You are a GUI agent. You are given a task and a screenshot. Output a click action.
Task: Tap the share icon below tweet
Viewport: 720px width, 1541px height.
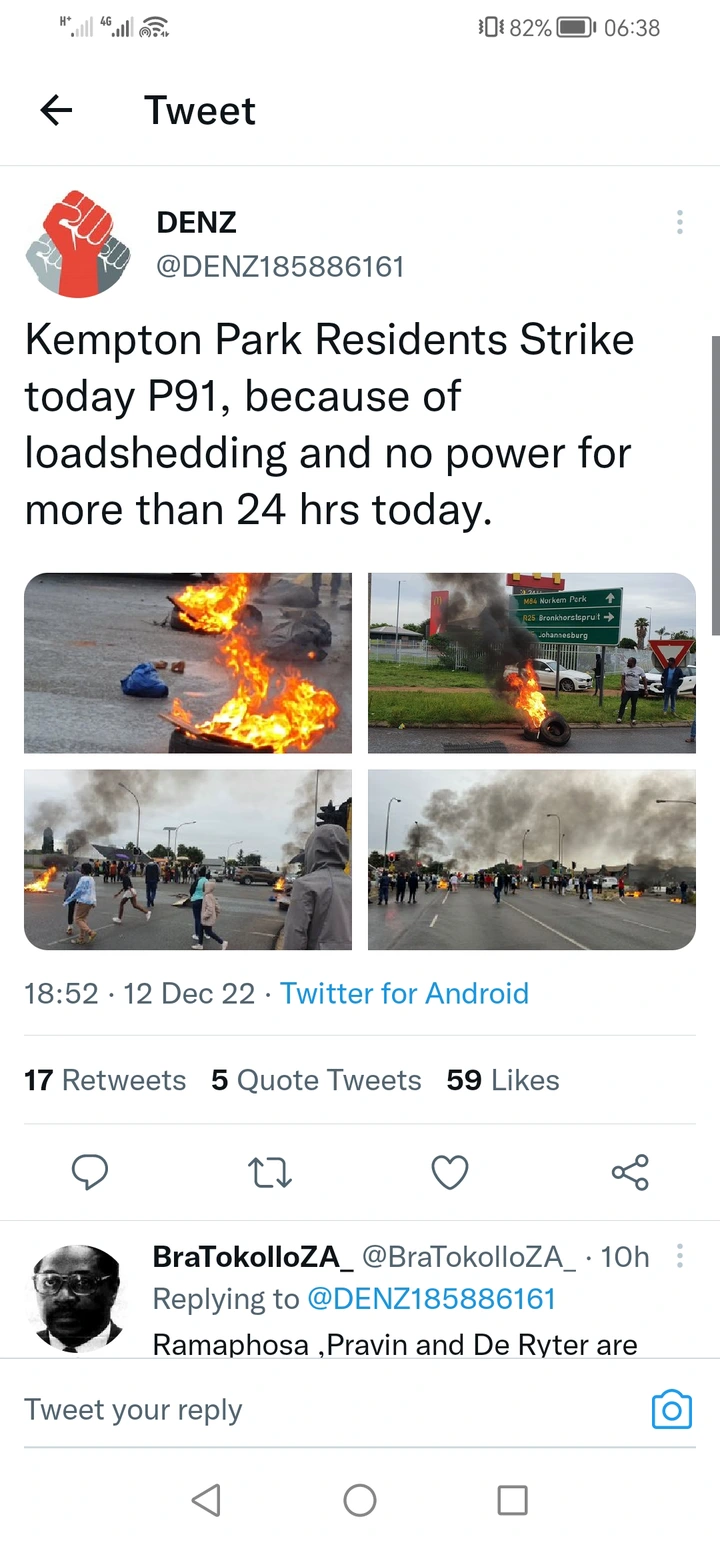[x=630, y=1172]
